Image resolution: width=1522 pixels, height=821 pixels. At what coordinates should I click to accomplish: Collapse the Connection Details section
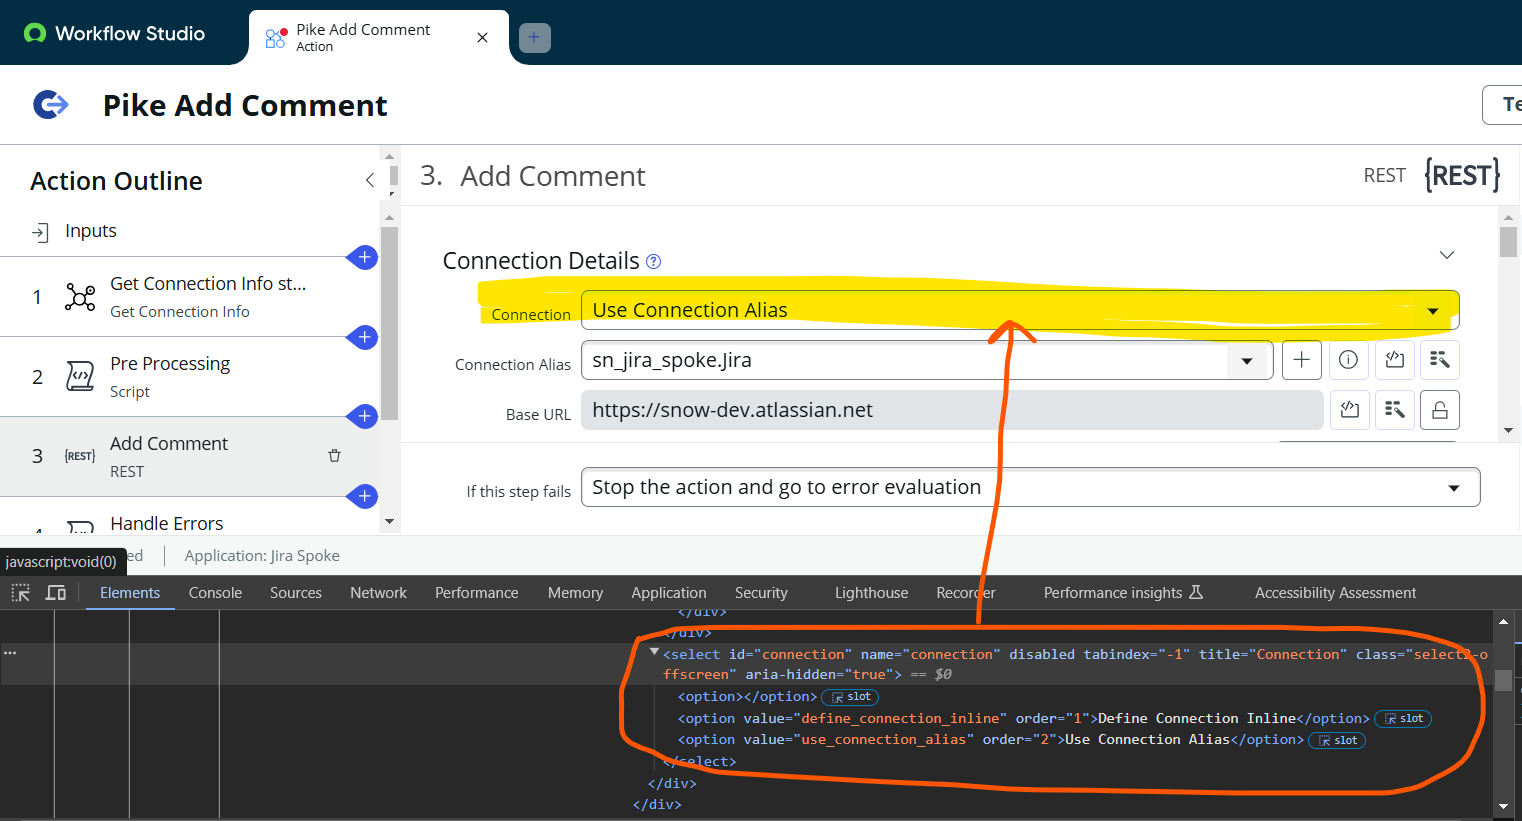[x=1446, y=255]
